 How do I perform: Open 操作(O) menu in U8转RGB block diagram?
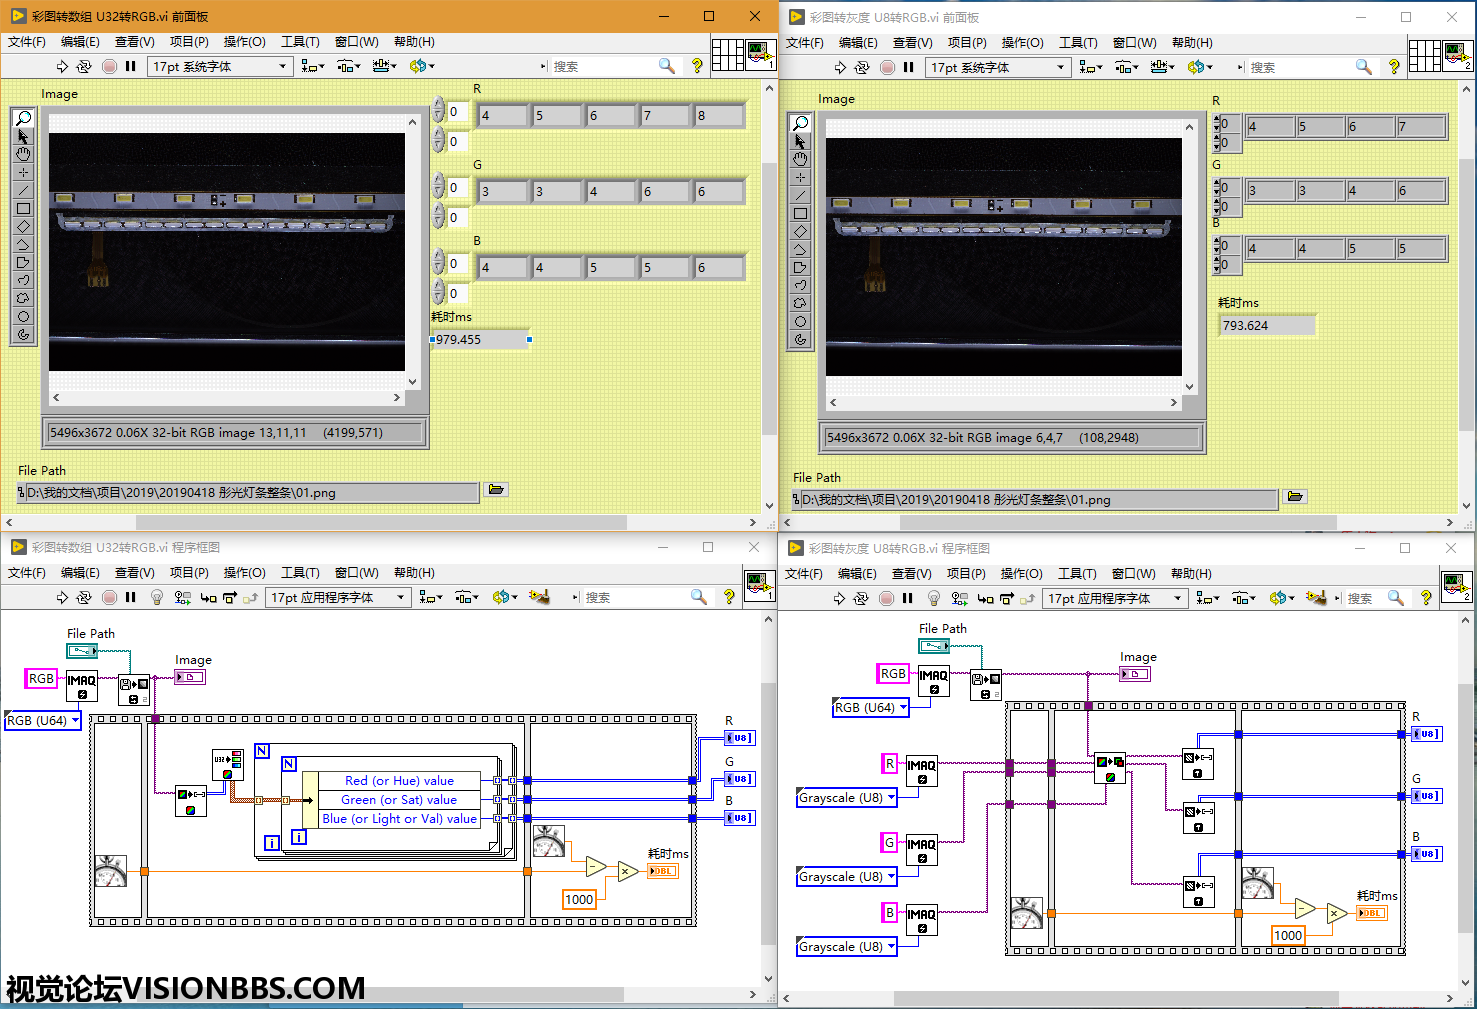click(1021, 573)
